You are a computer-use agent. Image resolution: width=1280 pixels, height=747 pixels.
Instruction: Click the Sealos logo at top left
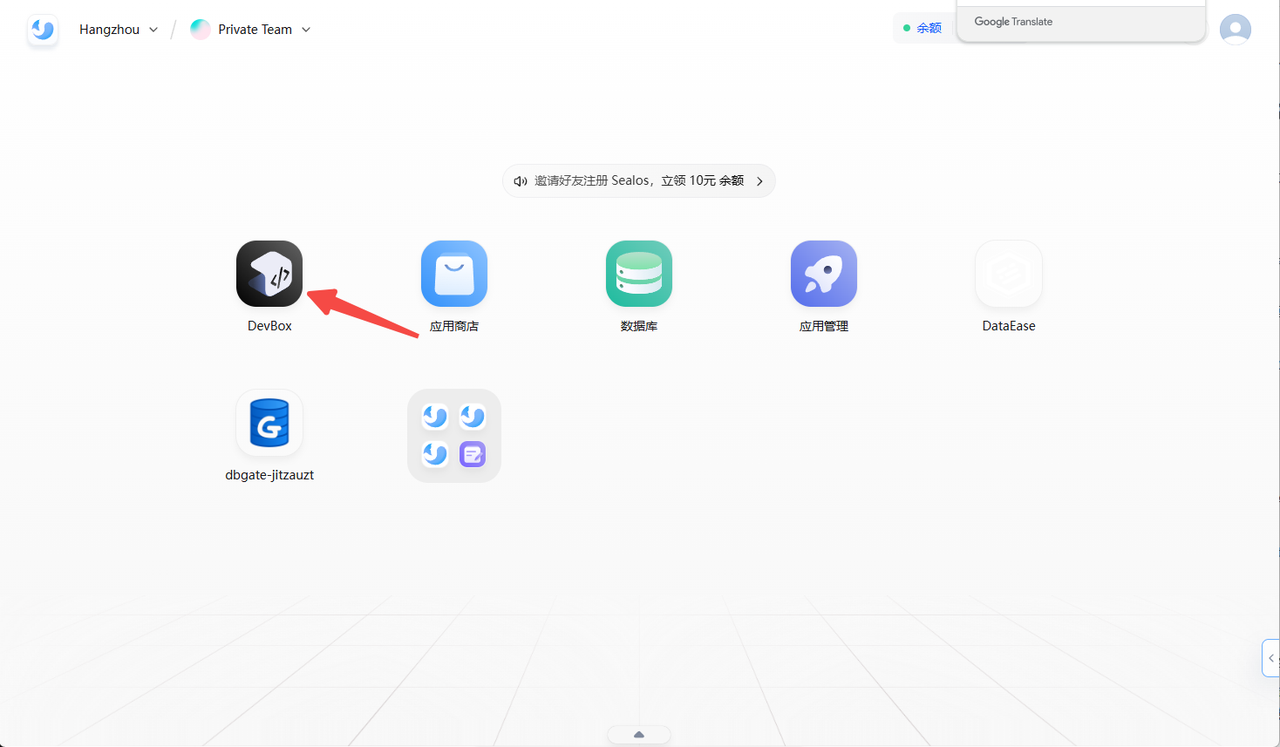(x=42, y=30)
